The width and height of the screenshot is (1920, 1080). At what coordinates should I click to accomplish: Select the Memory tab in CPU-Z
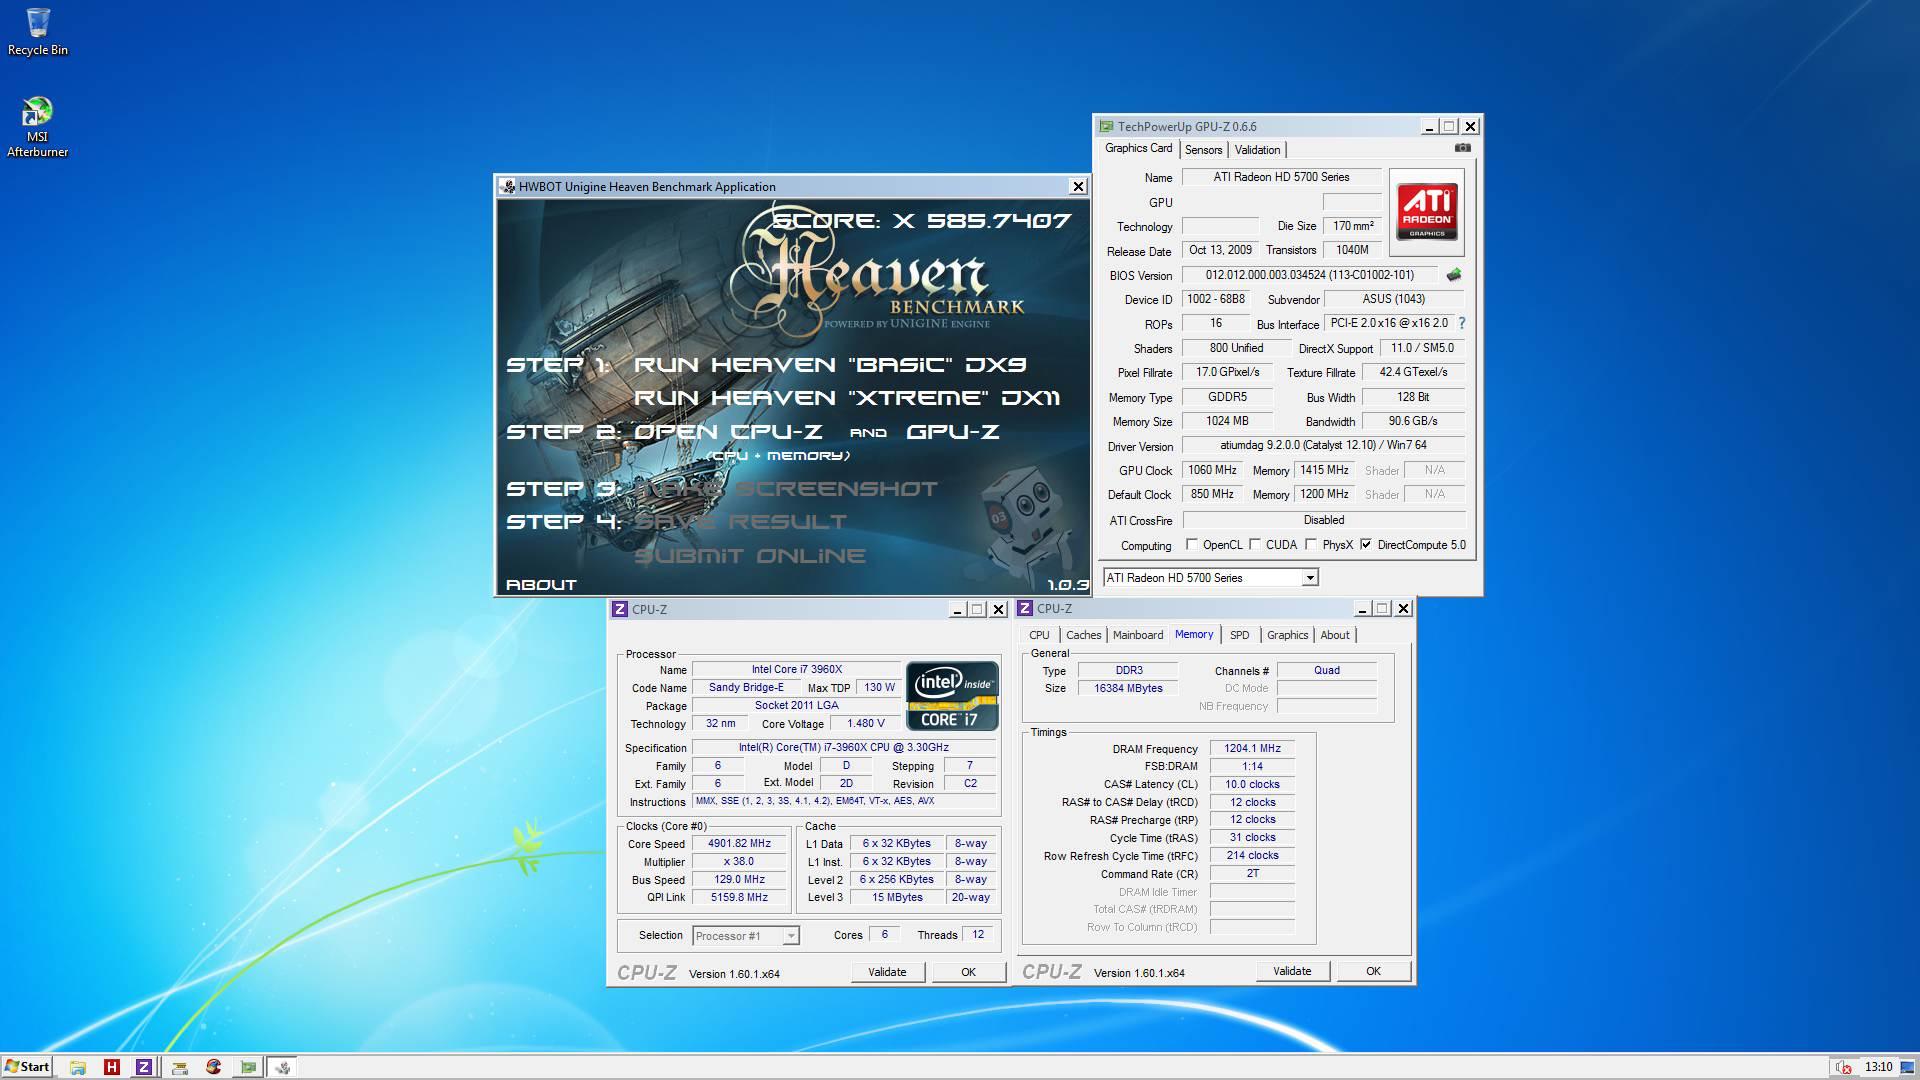pos(1194,634)
